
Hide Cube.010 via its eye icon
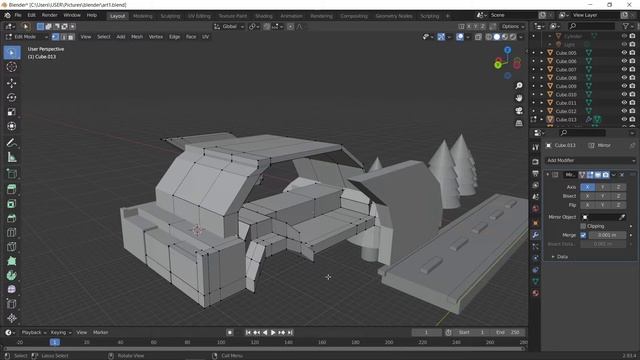pos(624,94)
